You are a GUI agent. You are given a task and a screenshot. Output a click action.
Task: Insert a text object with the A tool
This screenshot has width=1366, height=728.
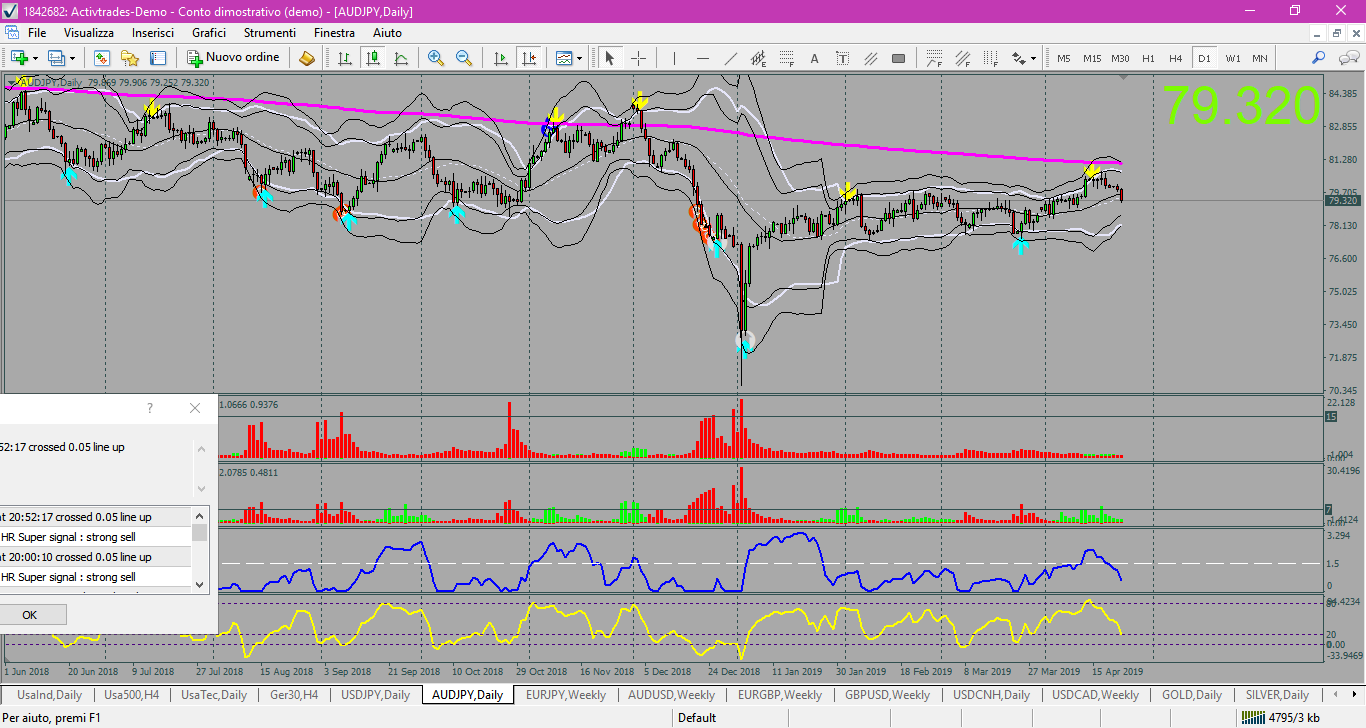click(815, 58)
